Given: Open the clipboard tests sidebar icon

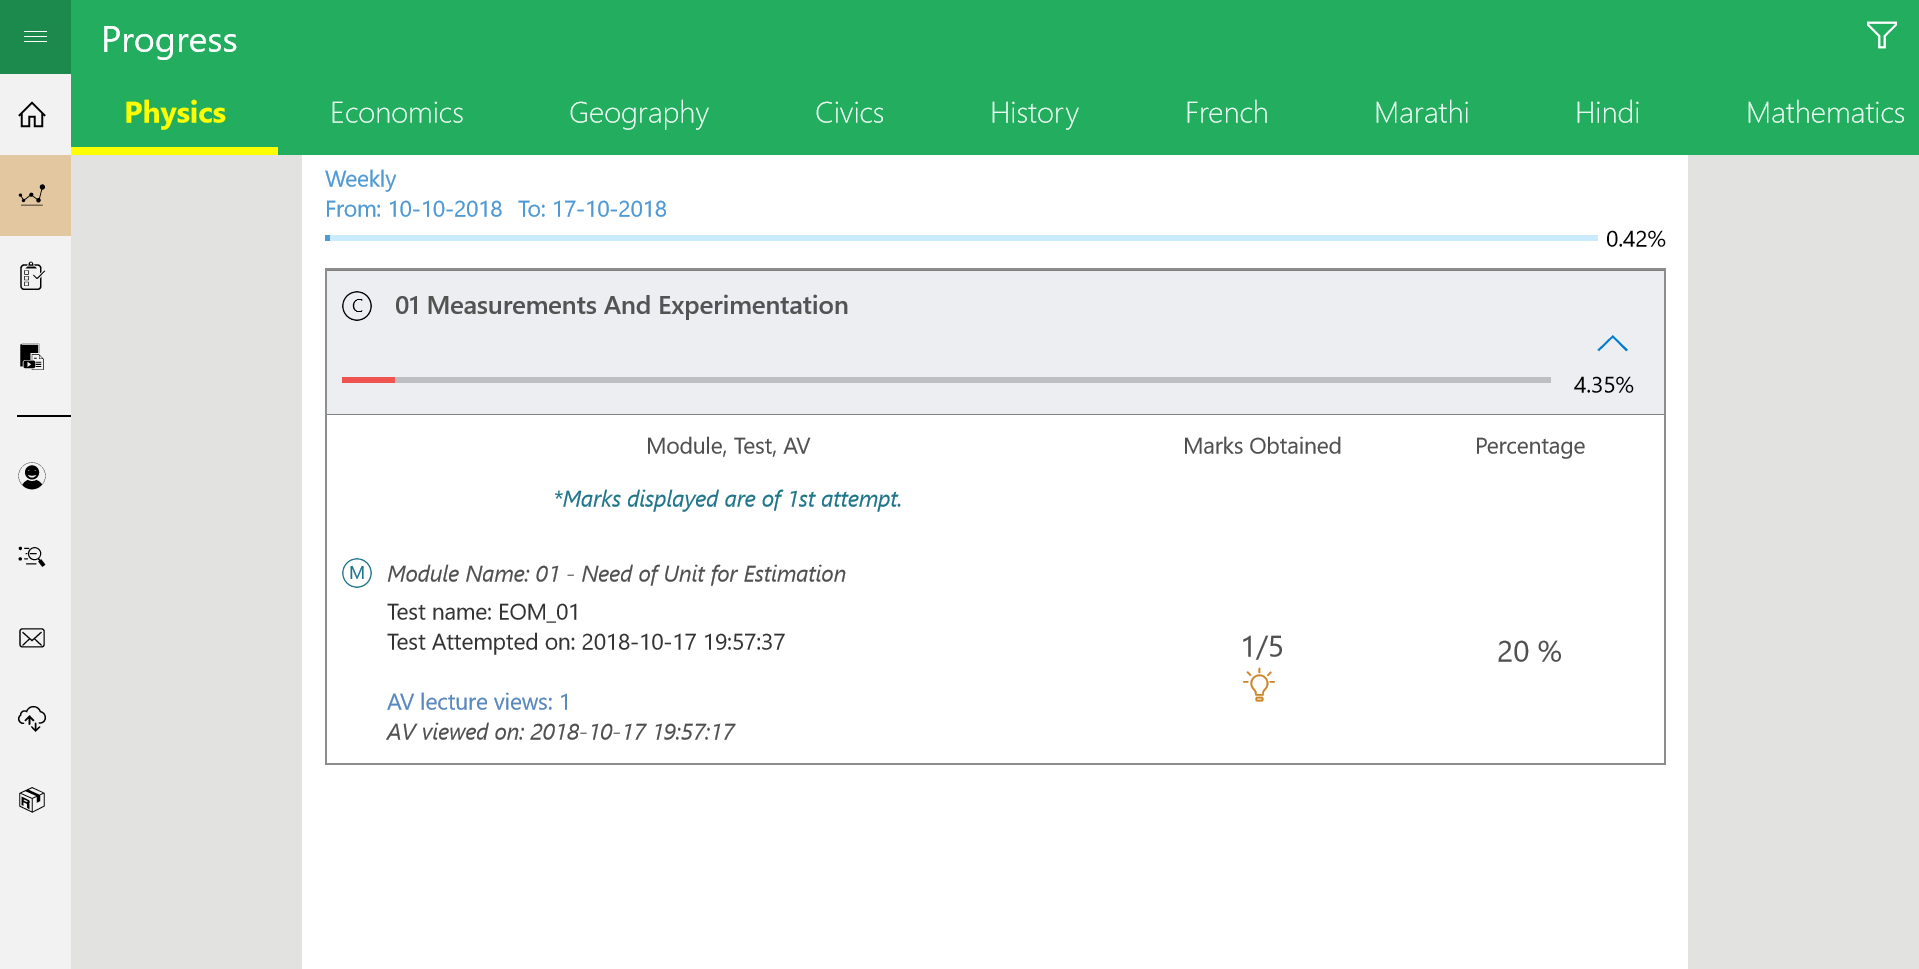Looking at the screenshot, I should 33,276.
